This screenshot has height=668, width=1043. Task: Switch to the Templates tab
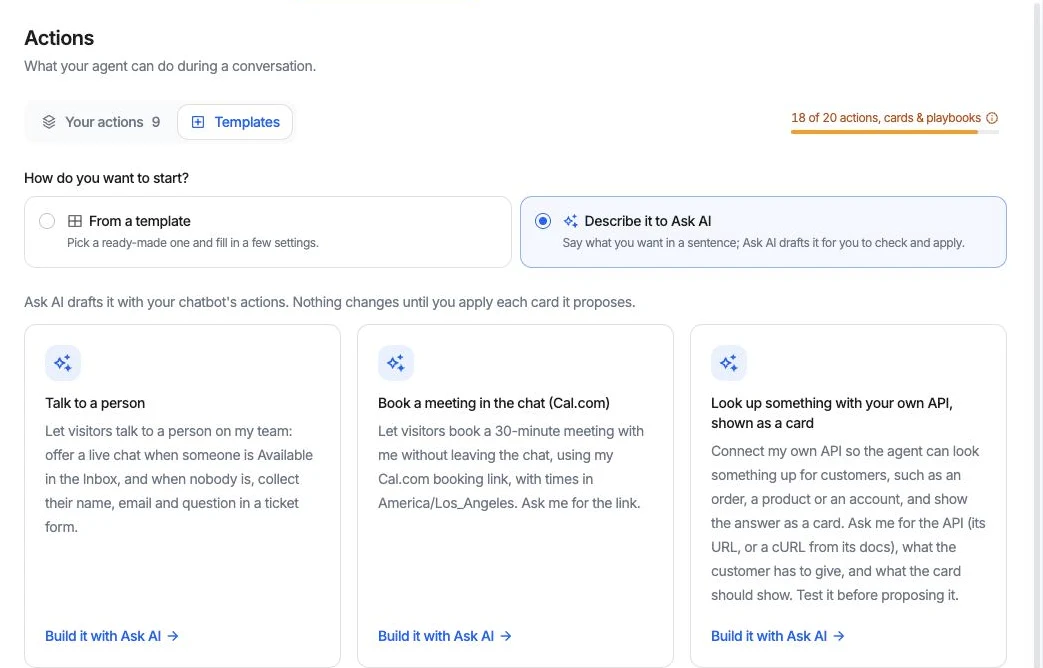point(235,122)
